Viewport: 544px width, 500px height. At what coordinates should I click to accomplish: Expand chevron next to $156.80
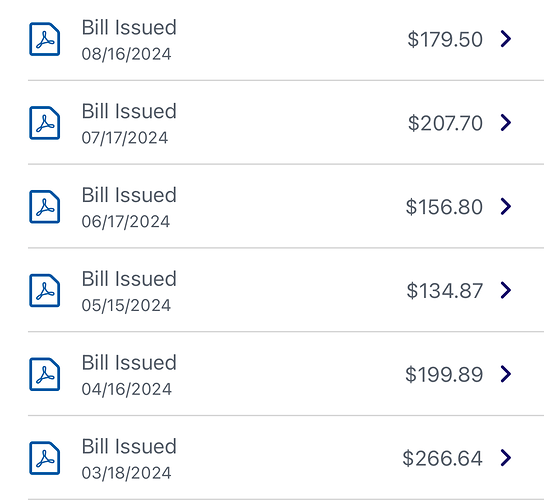coord(506,206)
